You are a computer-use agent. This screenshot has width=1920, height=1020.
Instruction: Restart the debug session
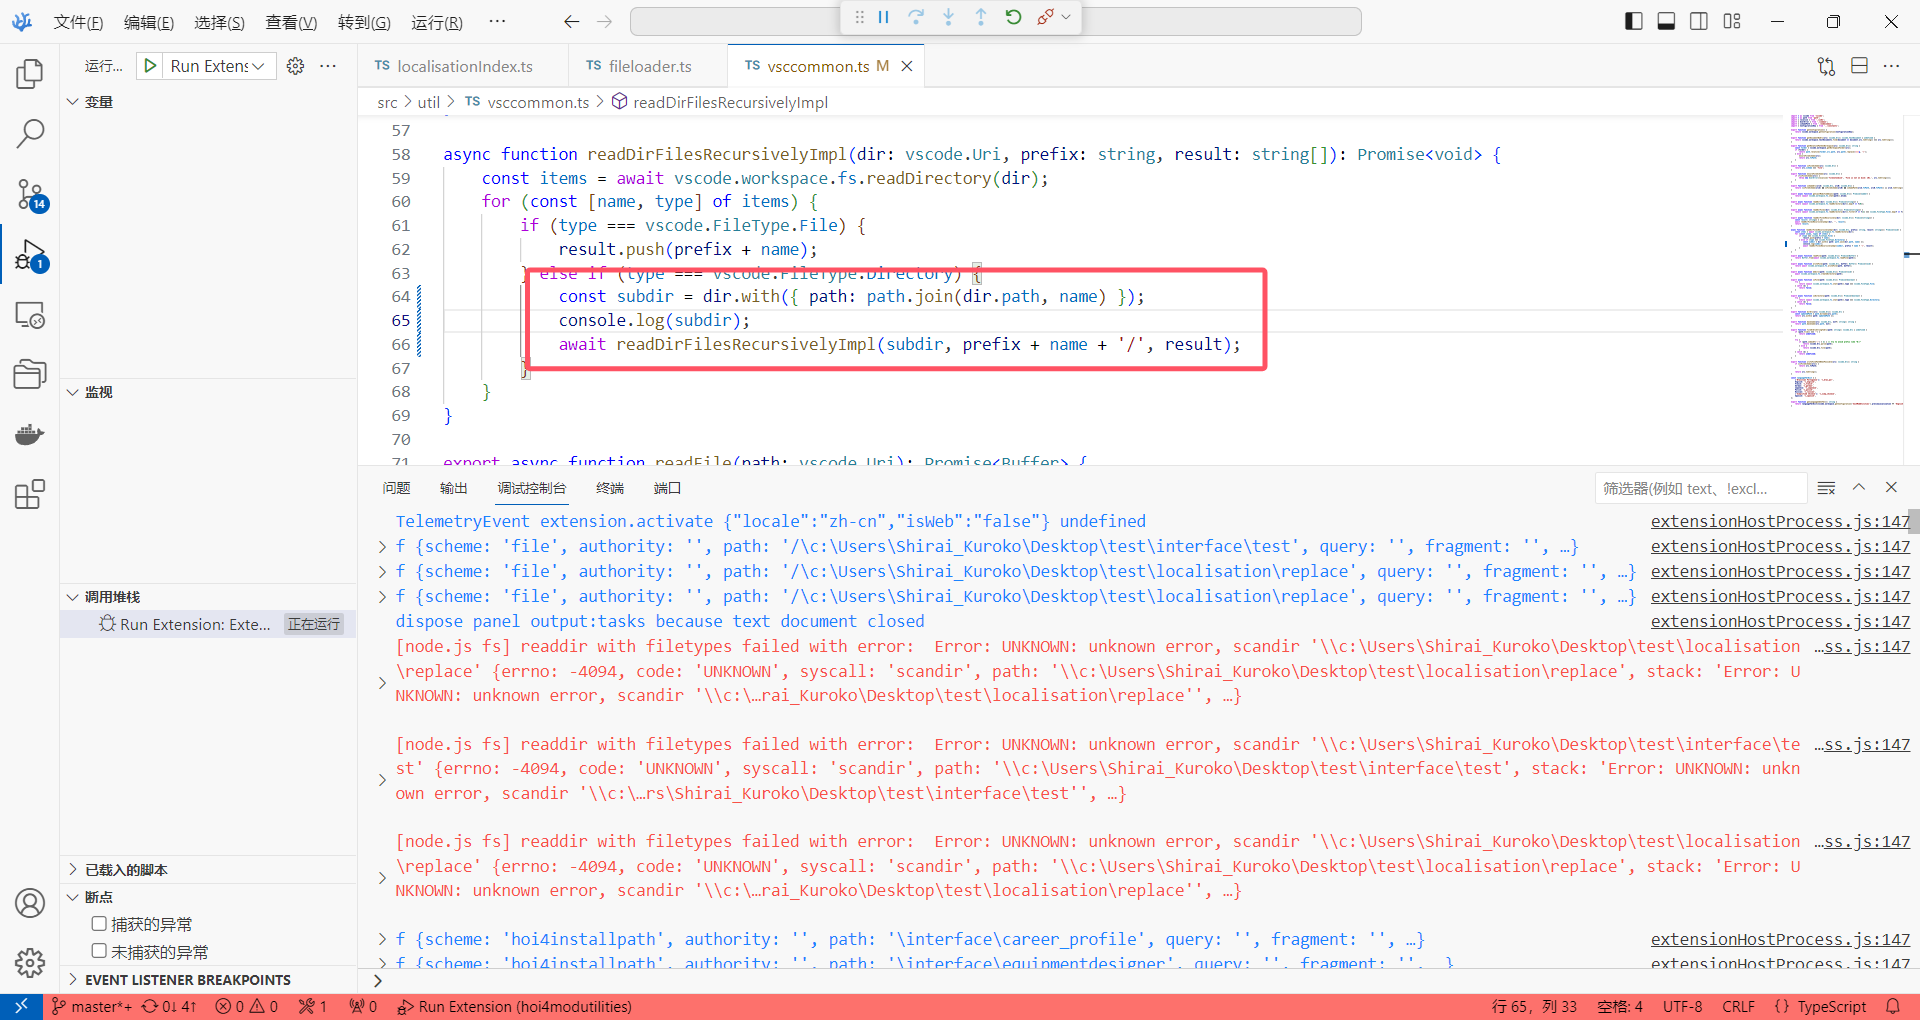1013,17
